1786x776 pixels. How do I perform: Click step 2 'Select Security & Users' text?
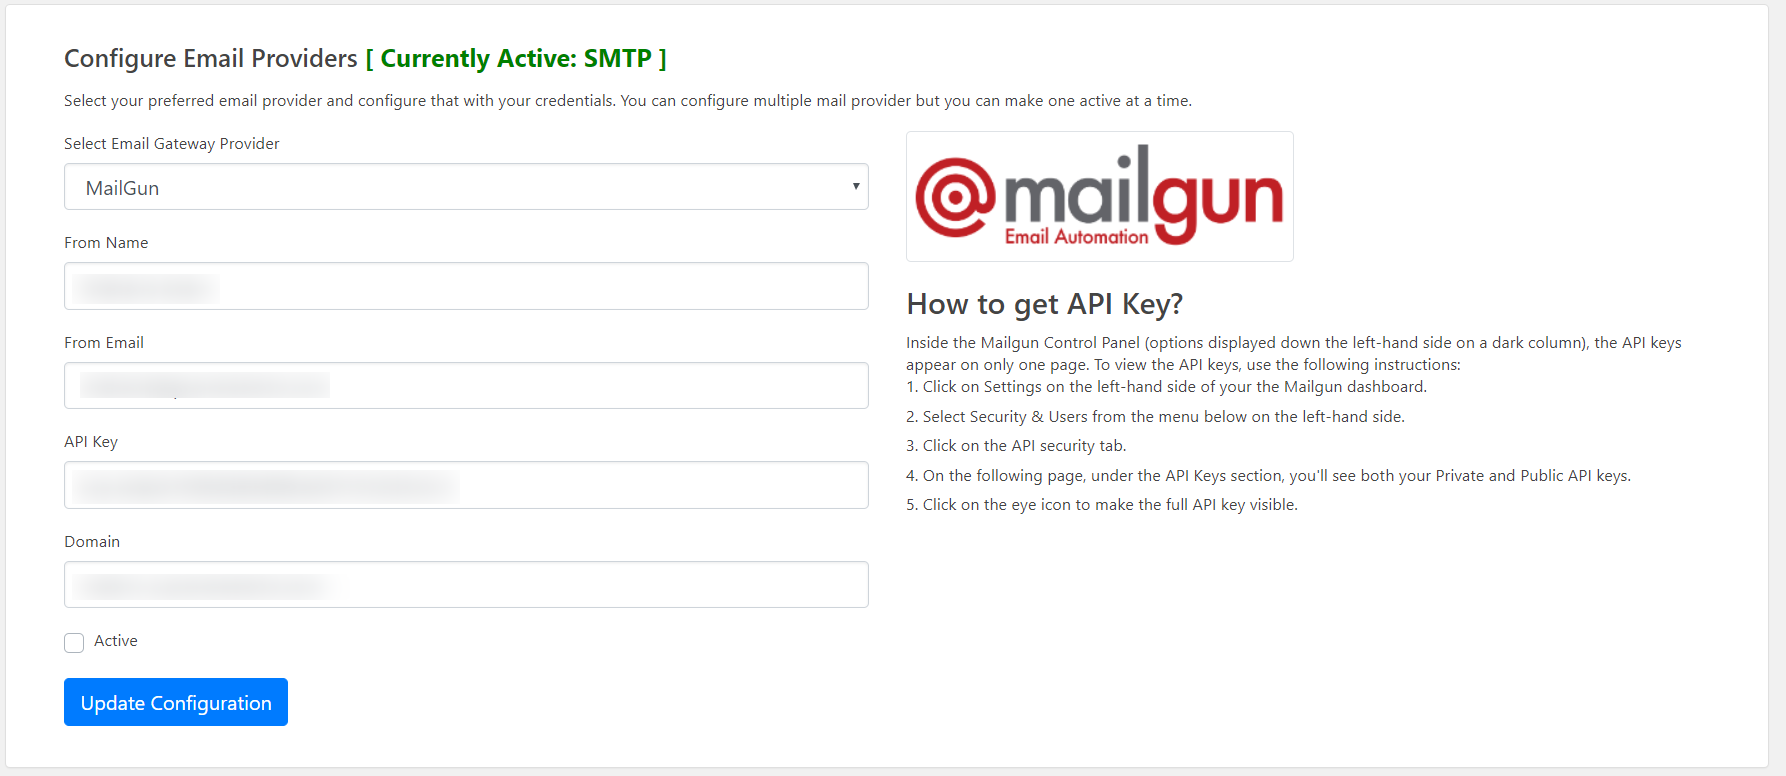pos(1155,417)
